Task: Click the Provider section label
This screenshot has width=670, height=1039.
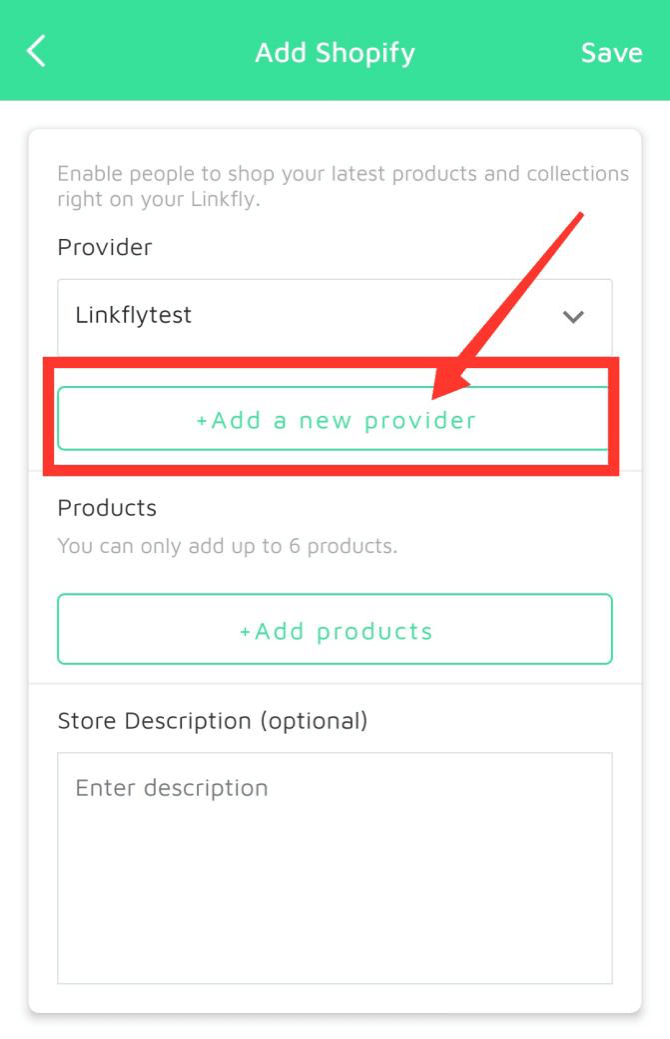Action: (105, 247)
